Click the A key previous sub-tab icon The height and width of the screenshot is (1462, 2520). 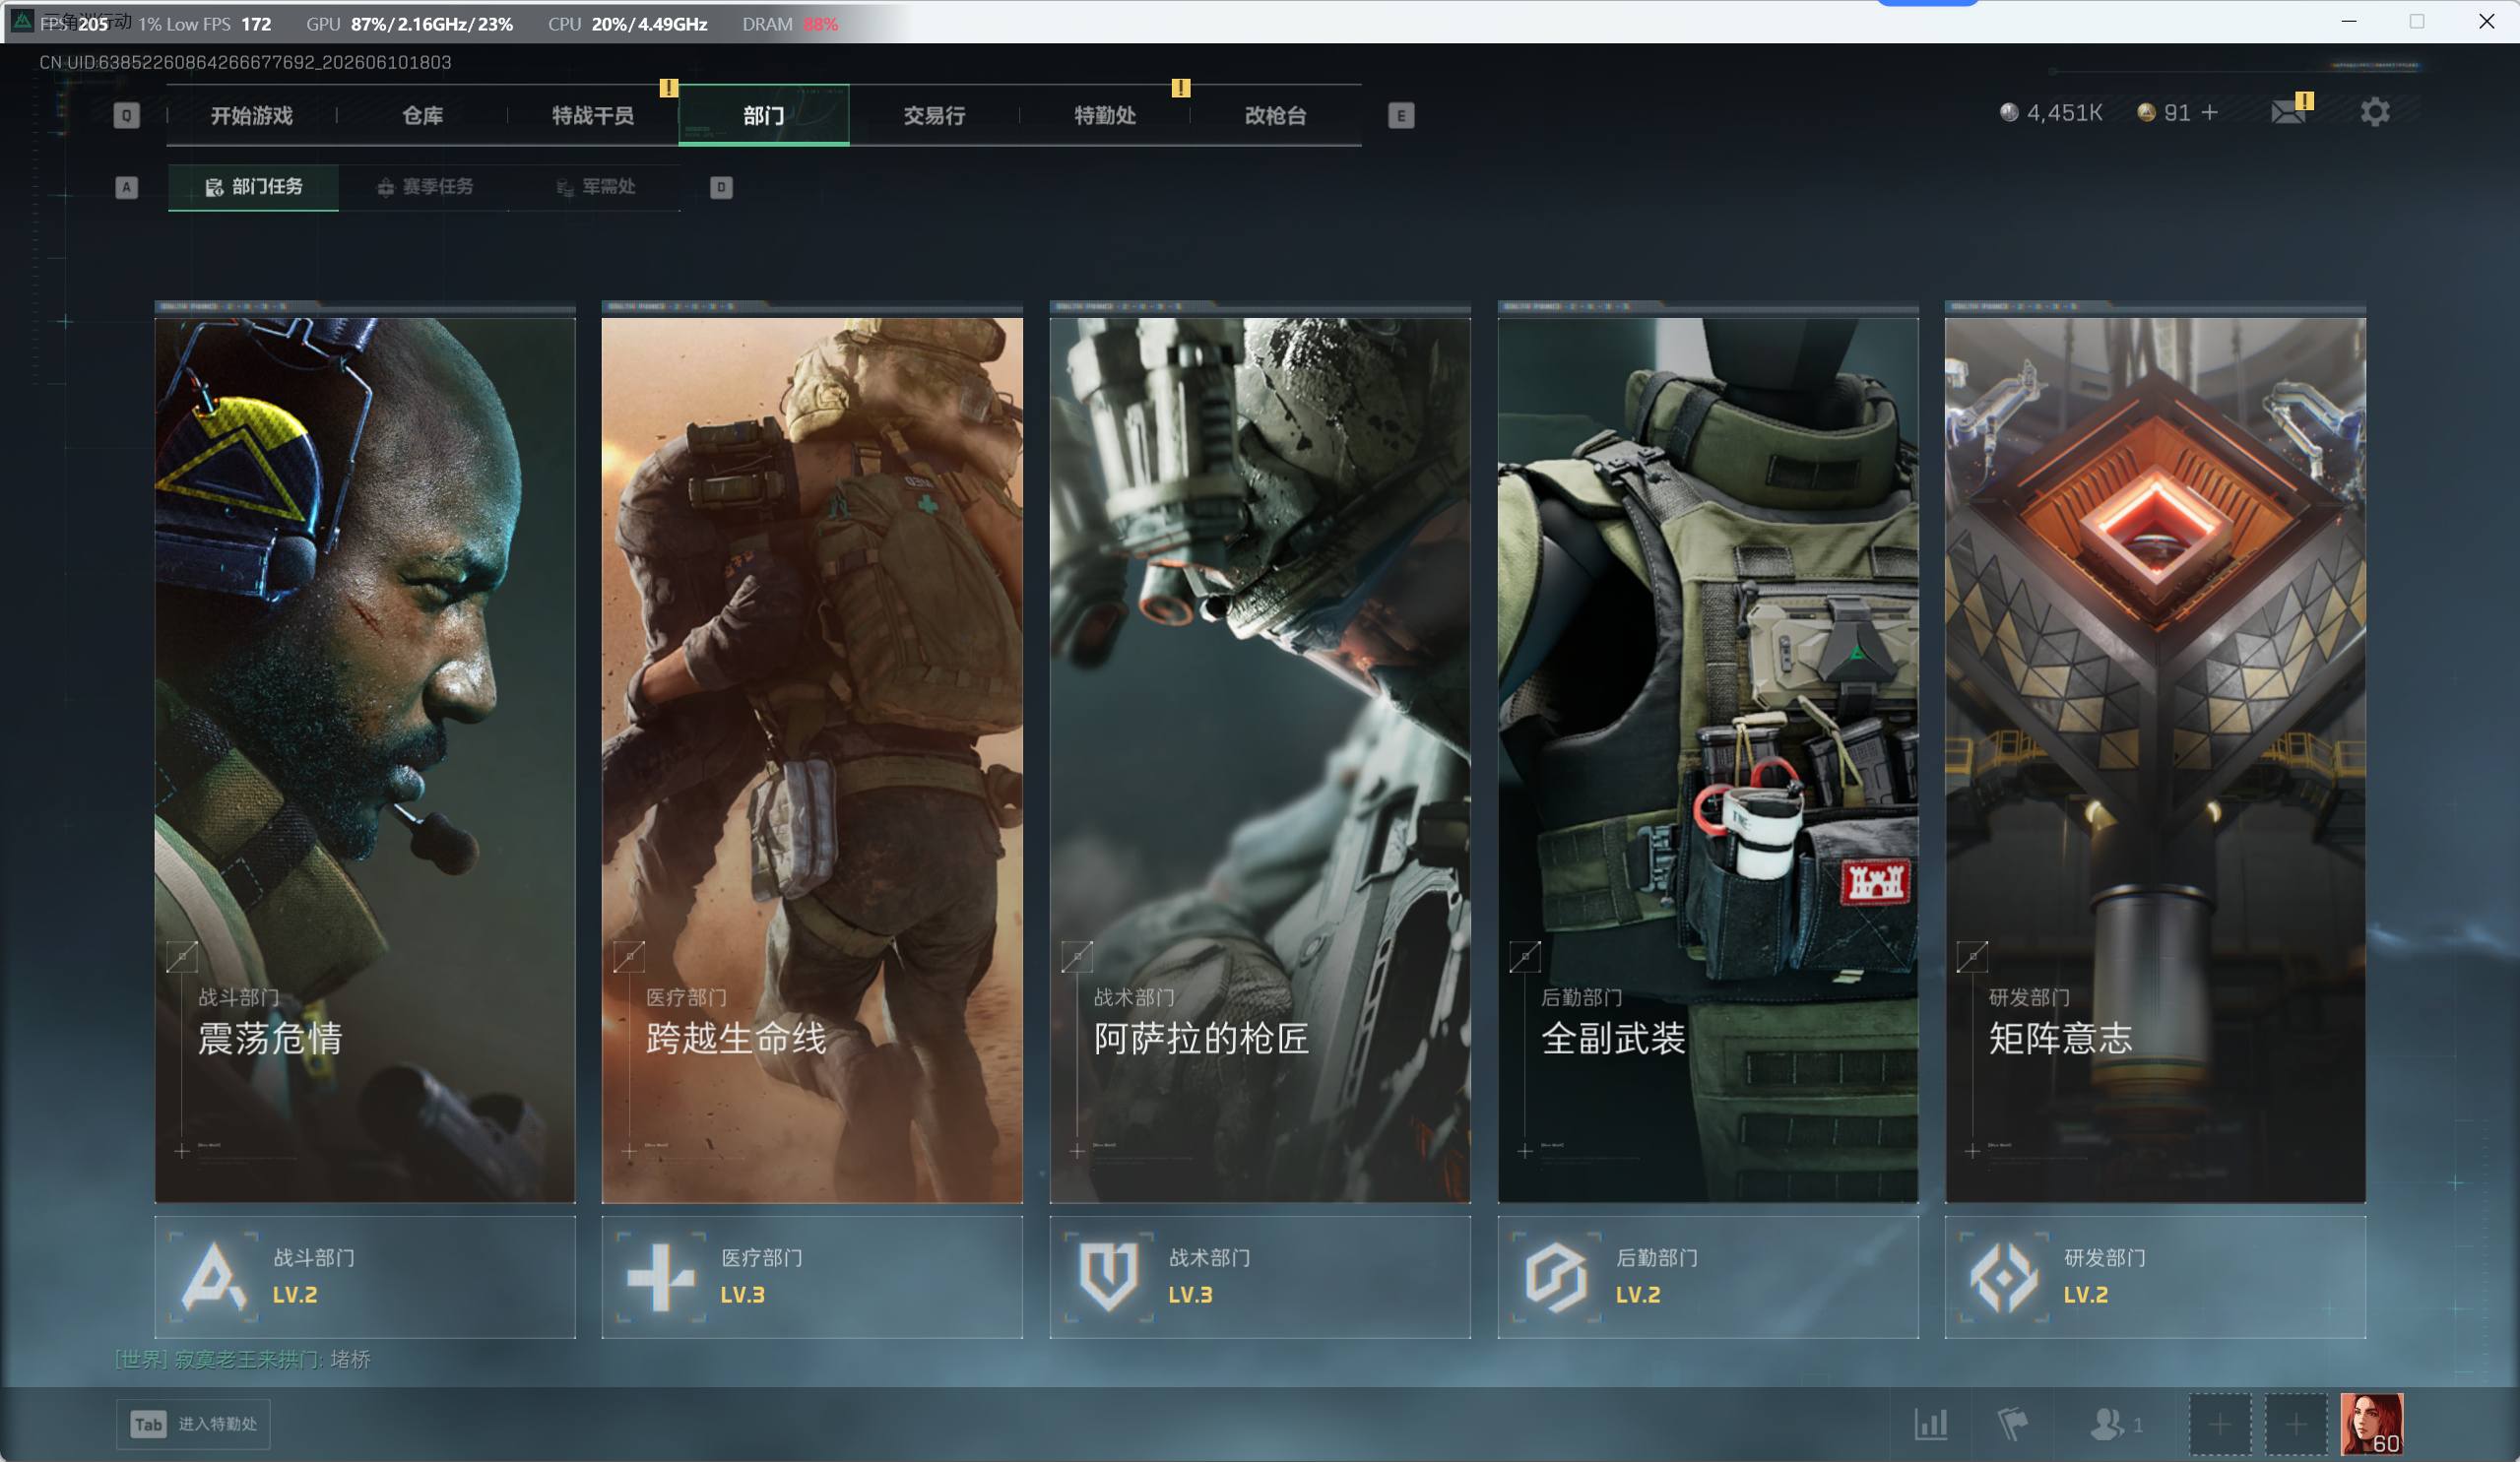[x=126, y=187]
